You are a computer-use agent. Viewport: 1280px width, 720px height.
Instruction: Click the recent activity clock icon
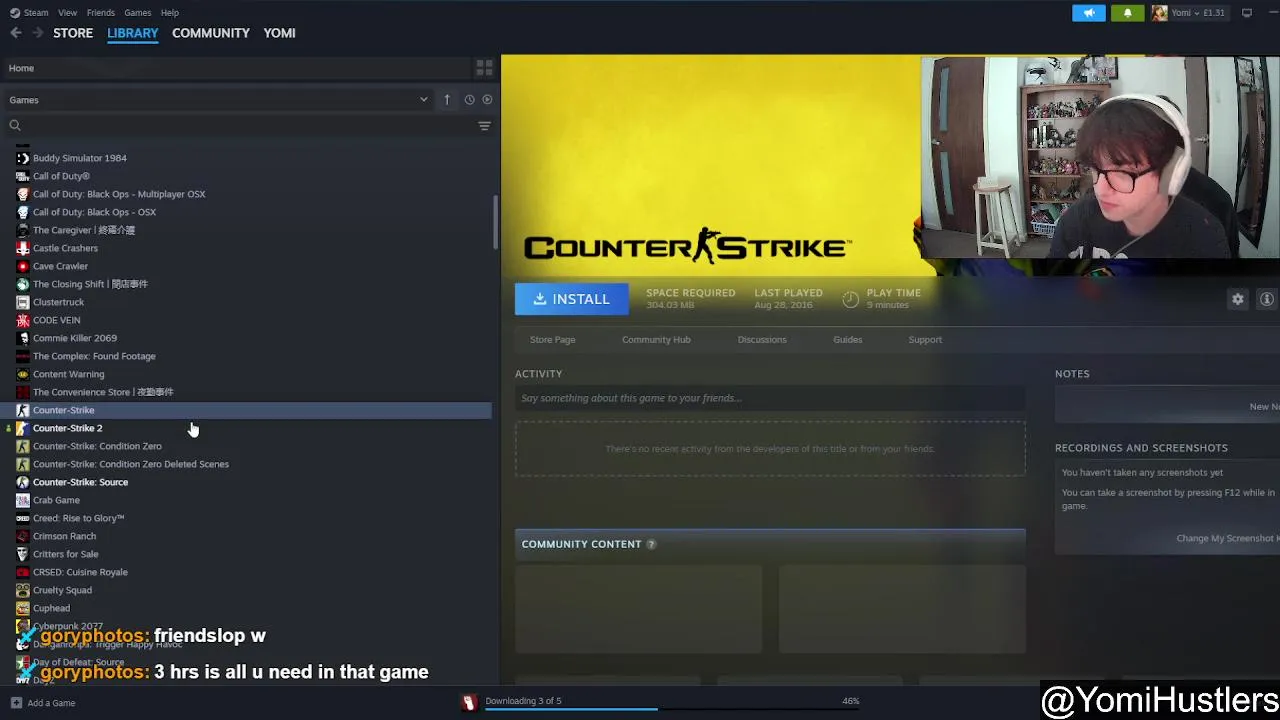click(x=469, y=100)
